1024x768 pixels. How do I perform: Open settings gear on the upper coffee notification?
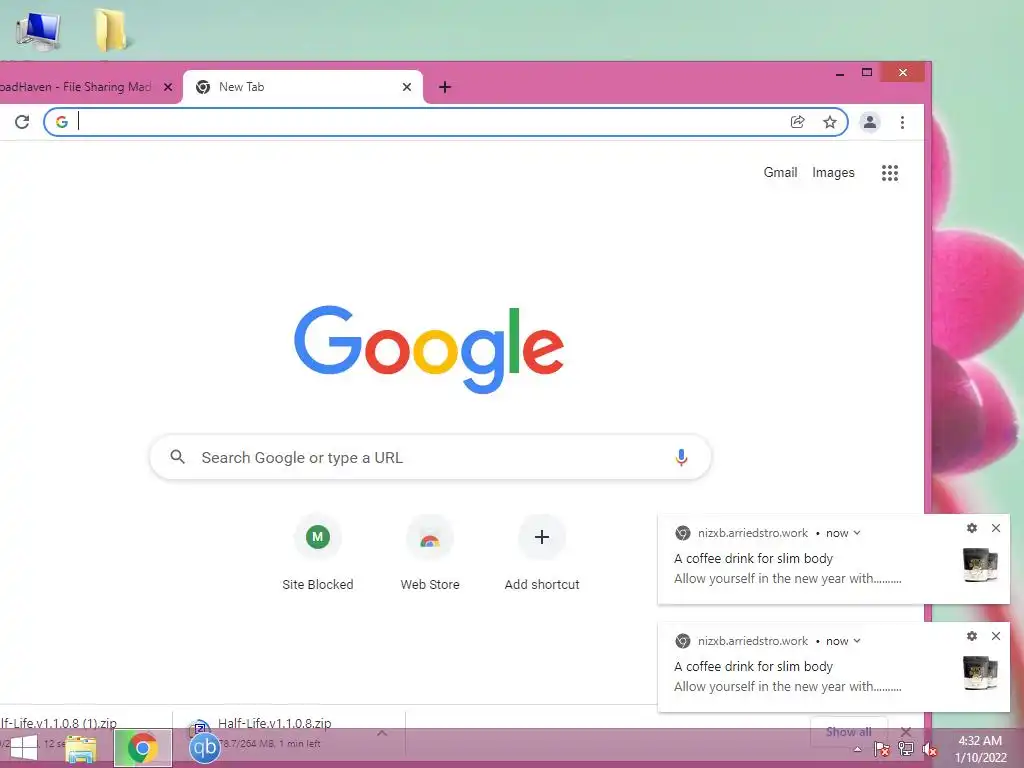tap(972, 528)
